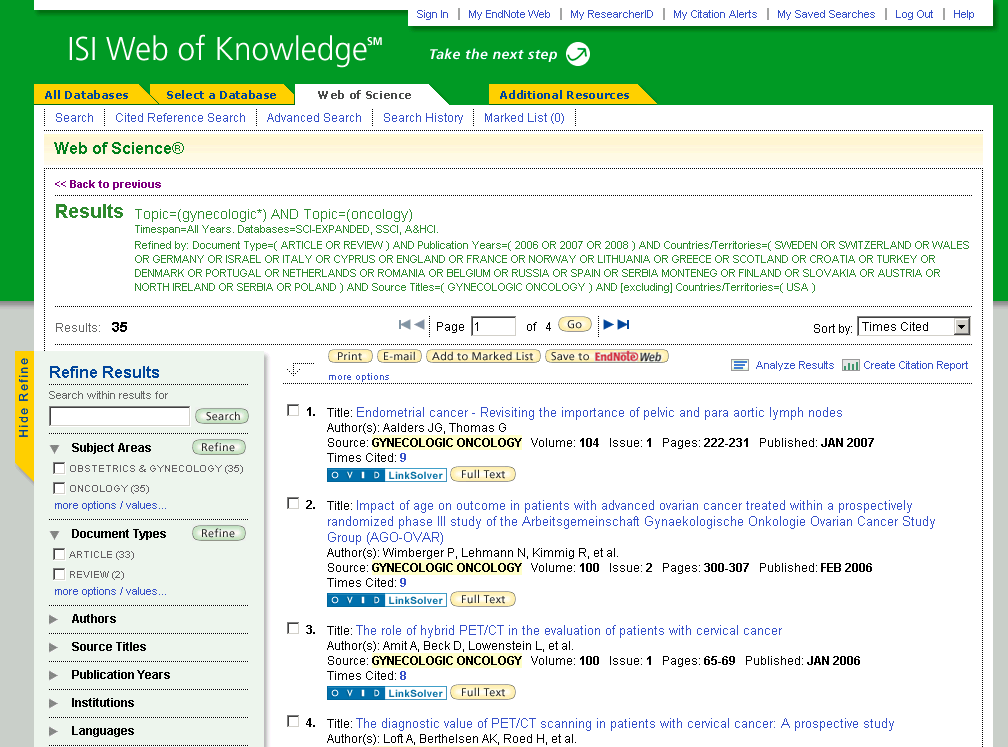The height and width of the screenshot is (747, 1008).
Task: Open Full Text for the Endometrial cancer result
Action: (x=483, y=474)
